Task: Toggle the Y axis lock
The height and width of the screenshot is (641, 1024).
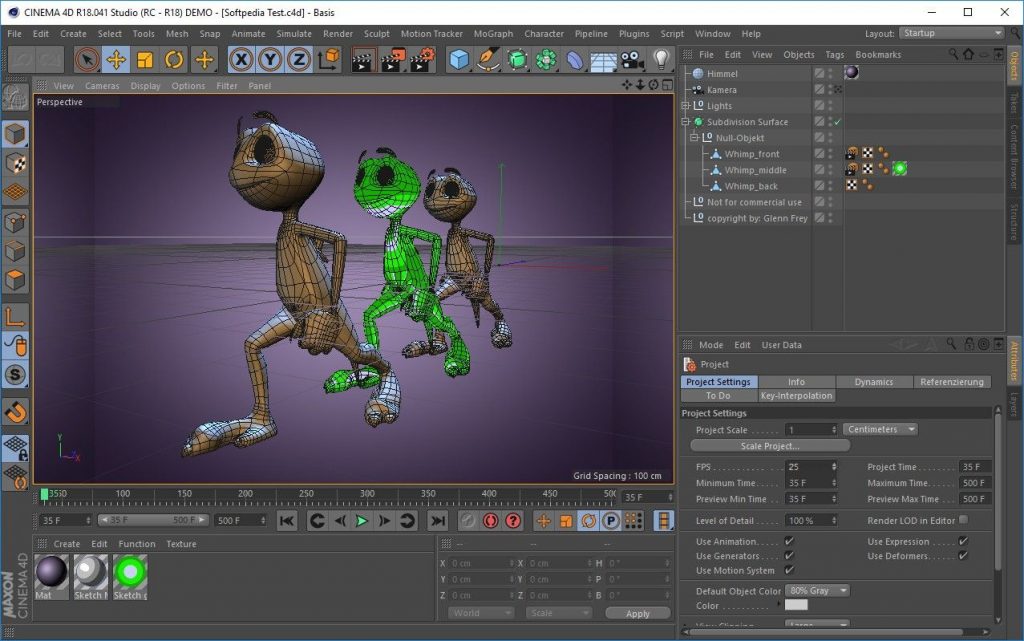Action: (270, 60)
